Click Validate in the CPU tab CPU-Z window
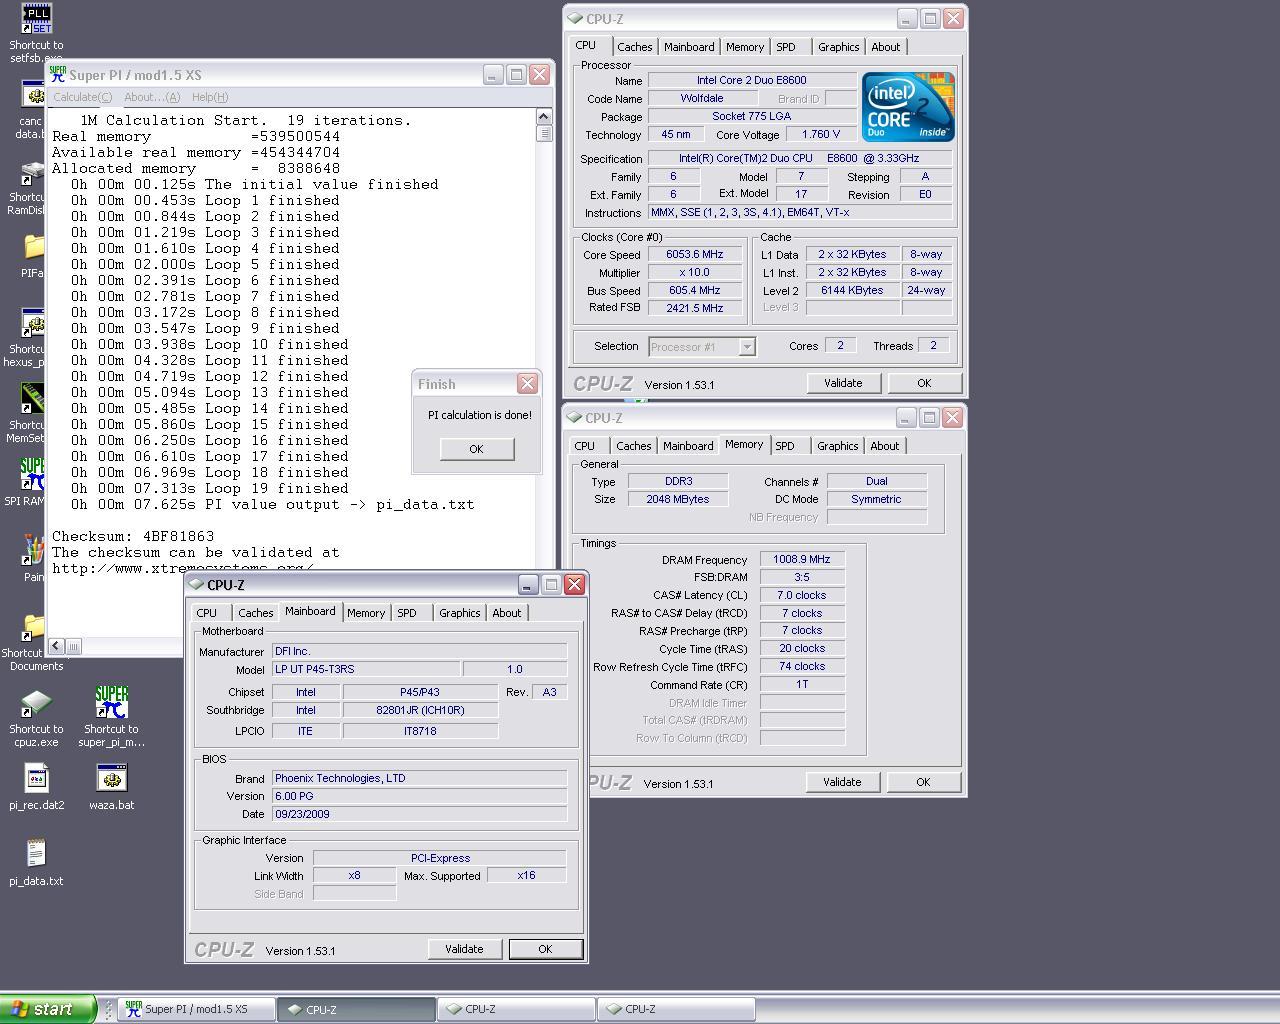 (843, 383)
